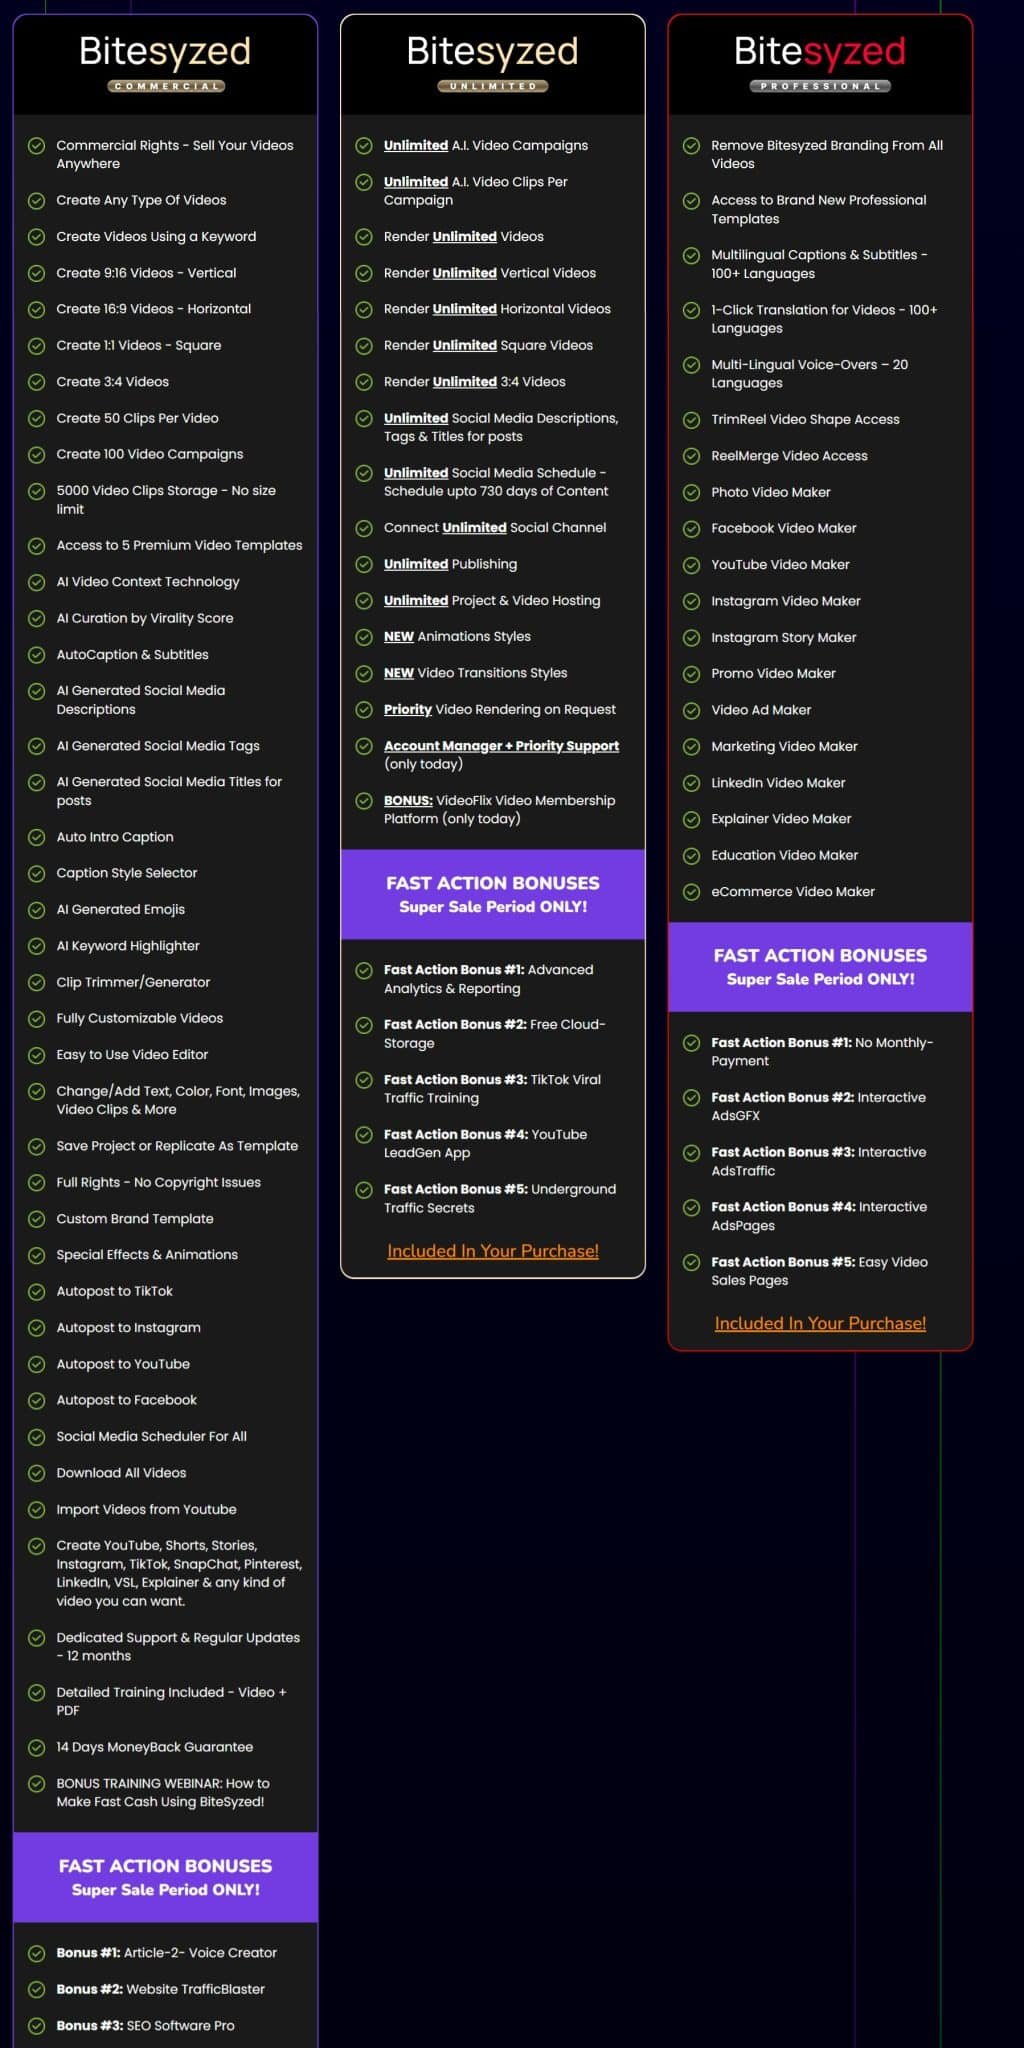Click 'ReelMerge Video Access' text
Viewport: 1024px width, 2048px height.
789,456
